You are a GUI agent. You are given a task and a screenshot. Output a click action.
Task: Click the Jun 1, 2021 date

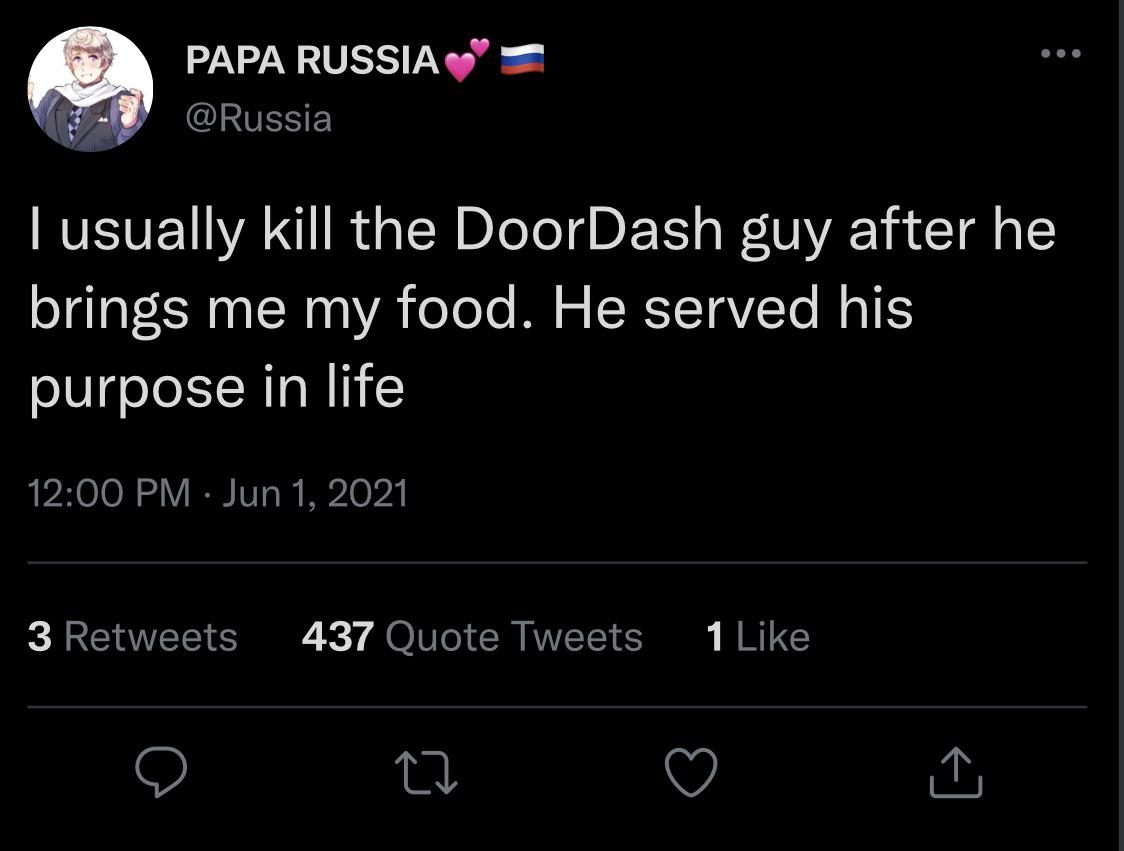(315, 493)
